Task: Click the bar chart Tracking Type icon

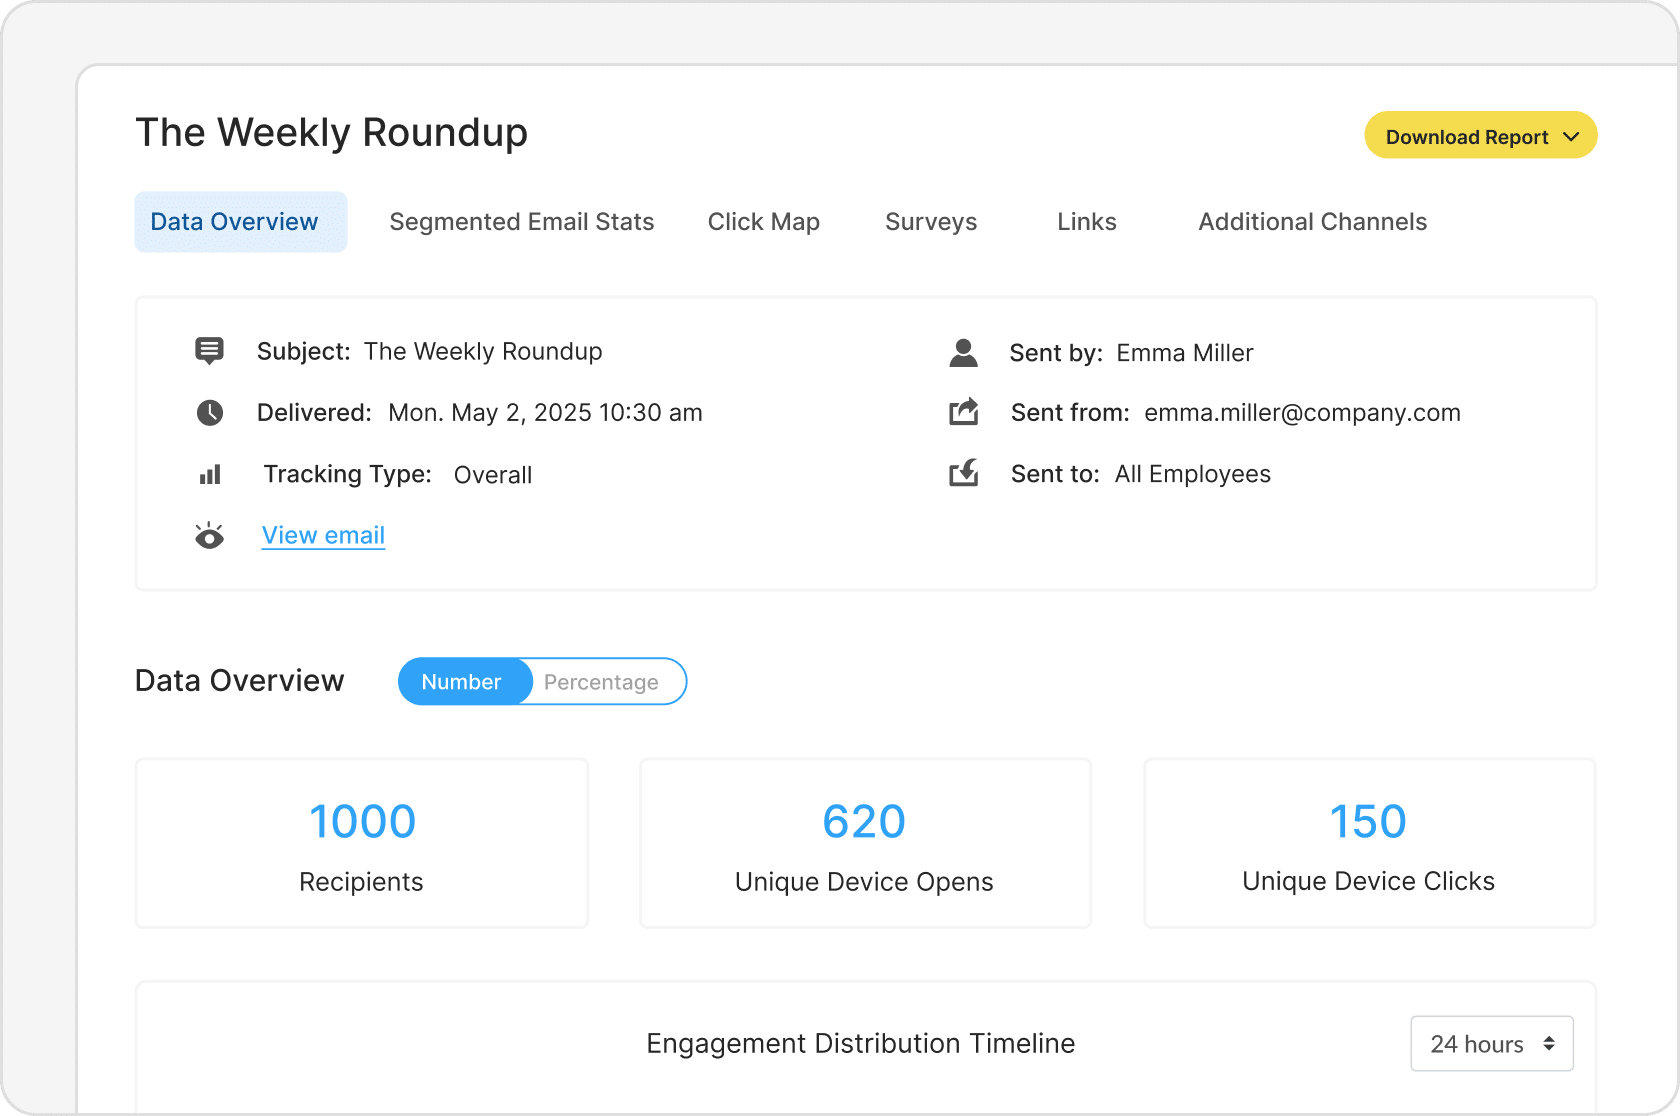Action: [209, 475]
